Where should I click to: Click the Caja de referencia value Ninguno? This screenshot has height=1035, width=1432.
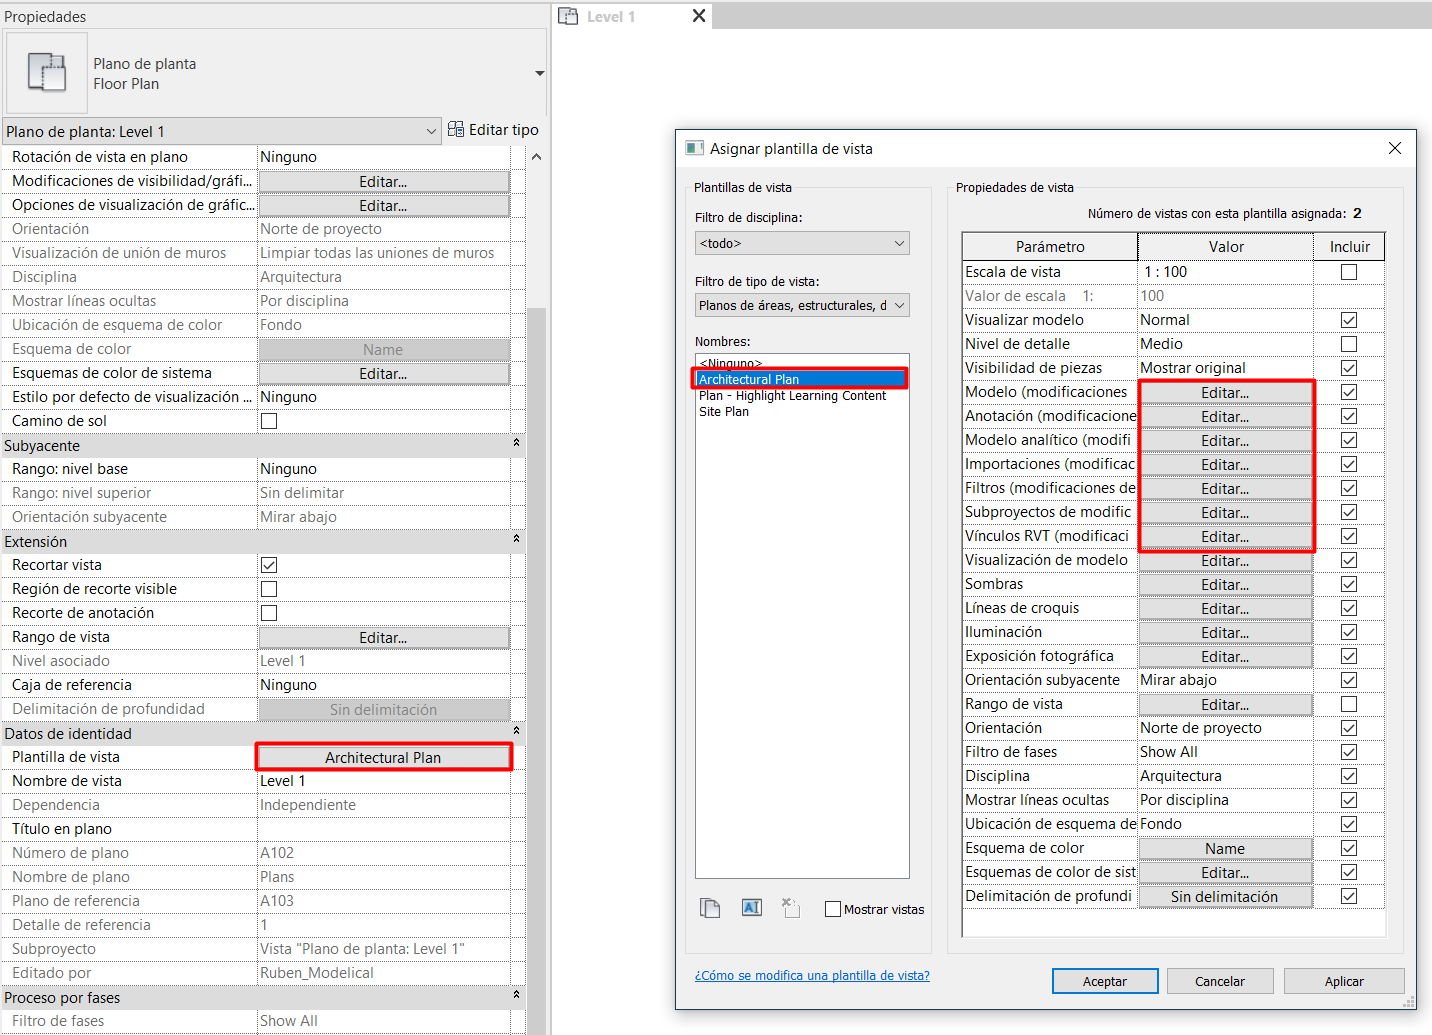[384, 685]
